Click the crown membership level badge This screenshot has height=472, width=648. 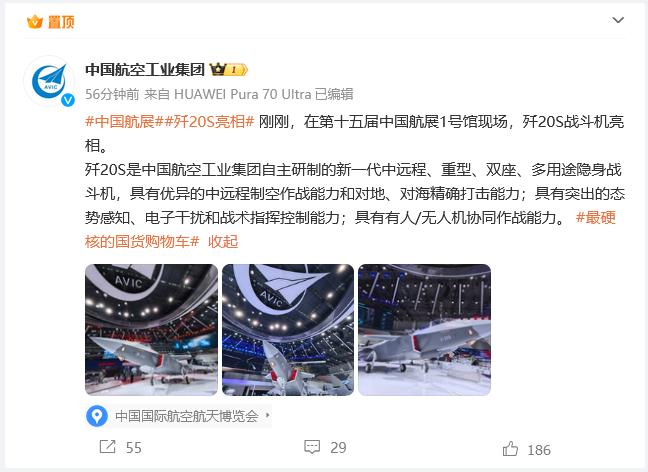(229, 69)
